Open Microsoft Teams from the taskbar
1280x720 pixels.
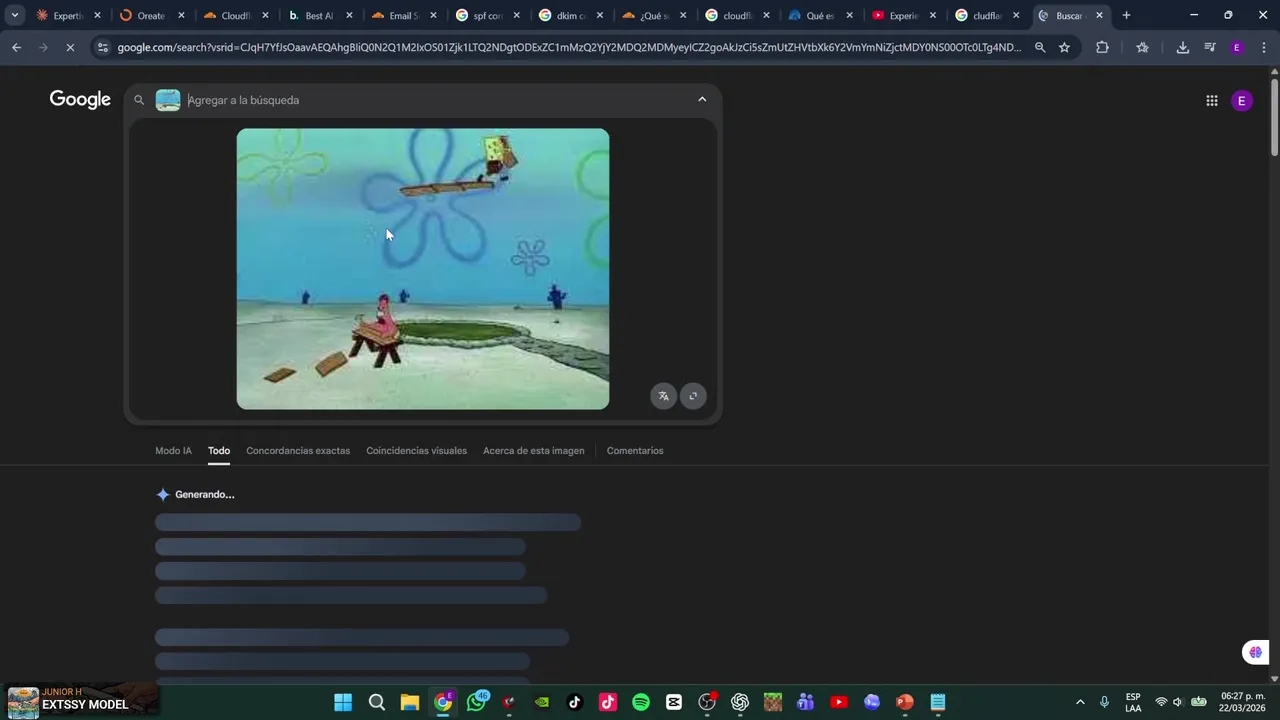[806, 702]
